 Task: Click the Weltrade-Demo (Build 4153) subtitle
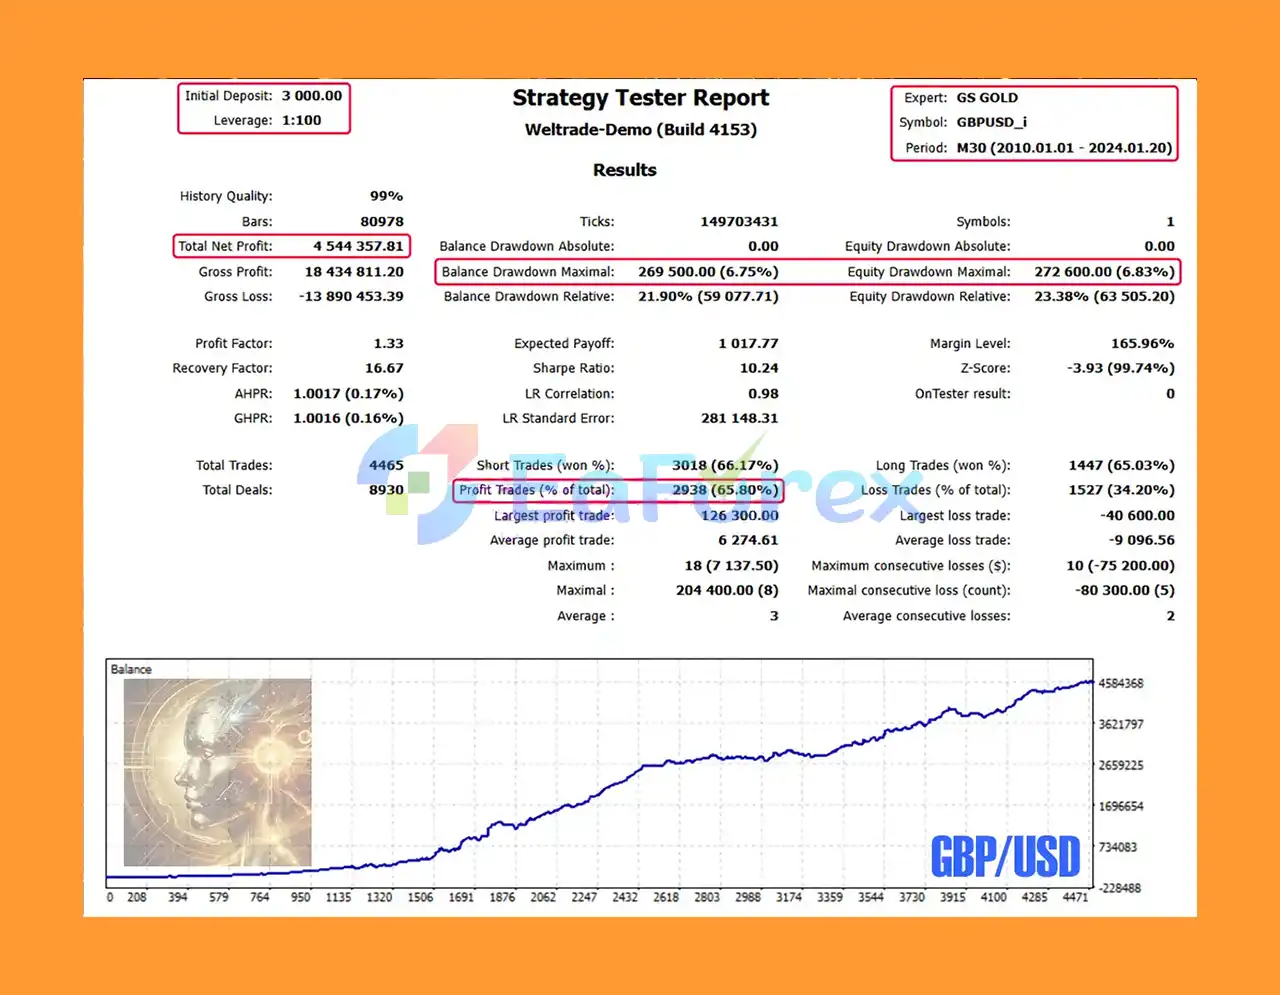click(x=640, y=130)
